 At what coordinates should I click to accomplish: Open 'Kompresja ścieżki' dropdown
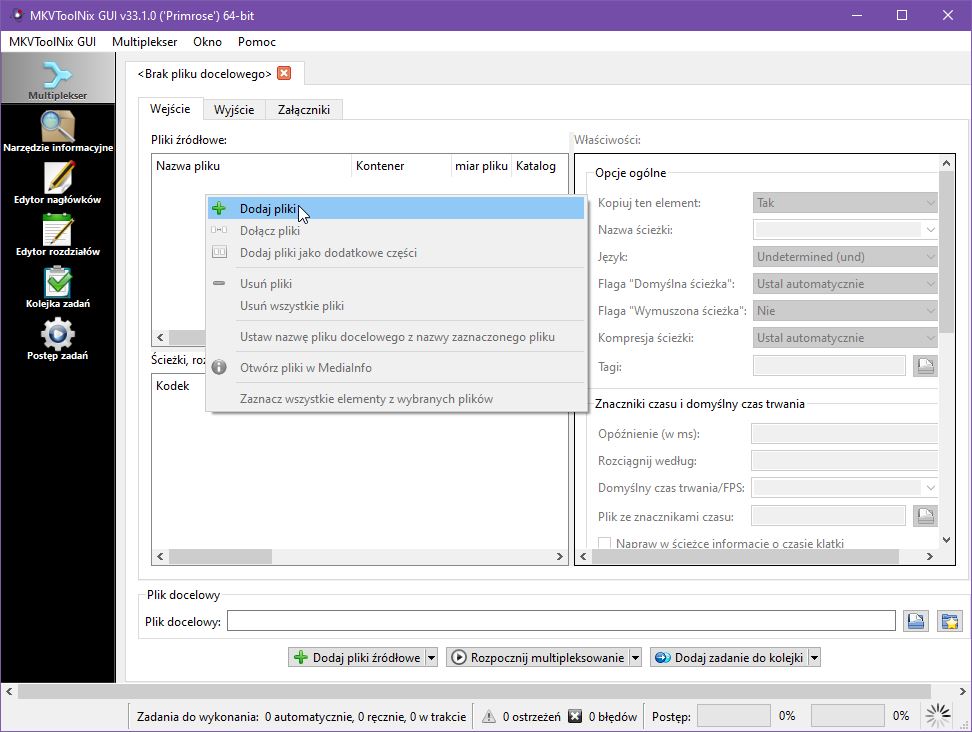coord(845,338)
